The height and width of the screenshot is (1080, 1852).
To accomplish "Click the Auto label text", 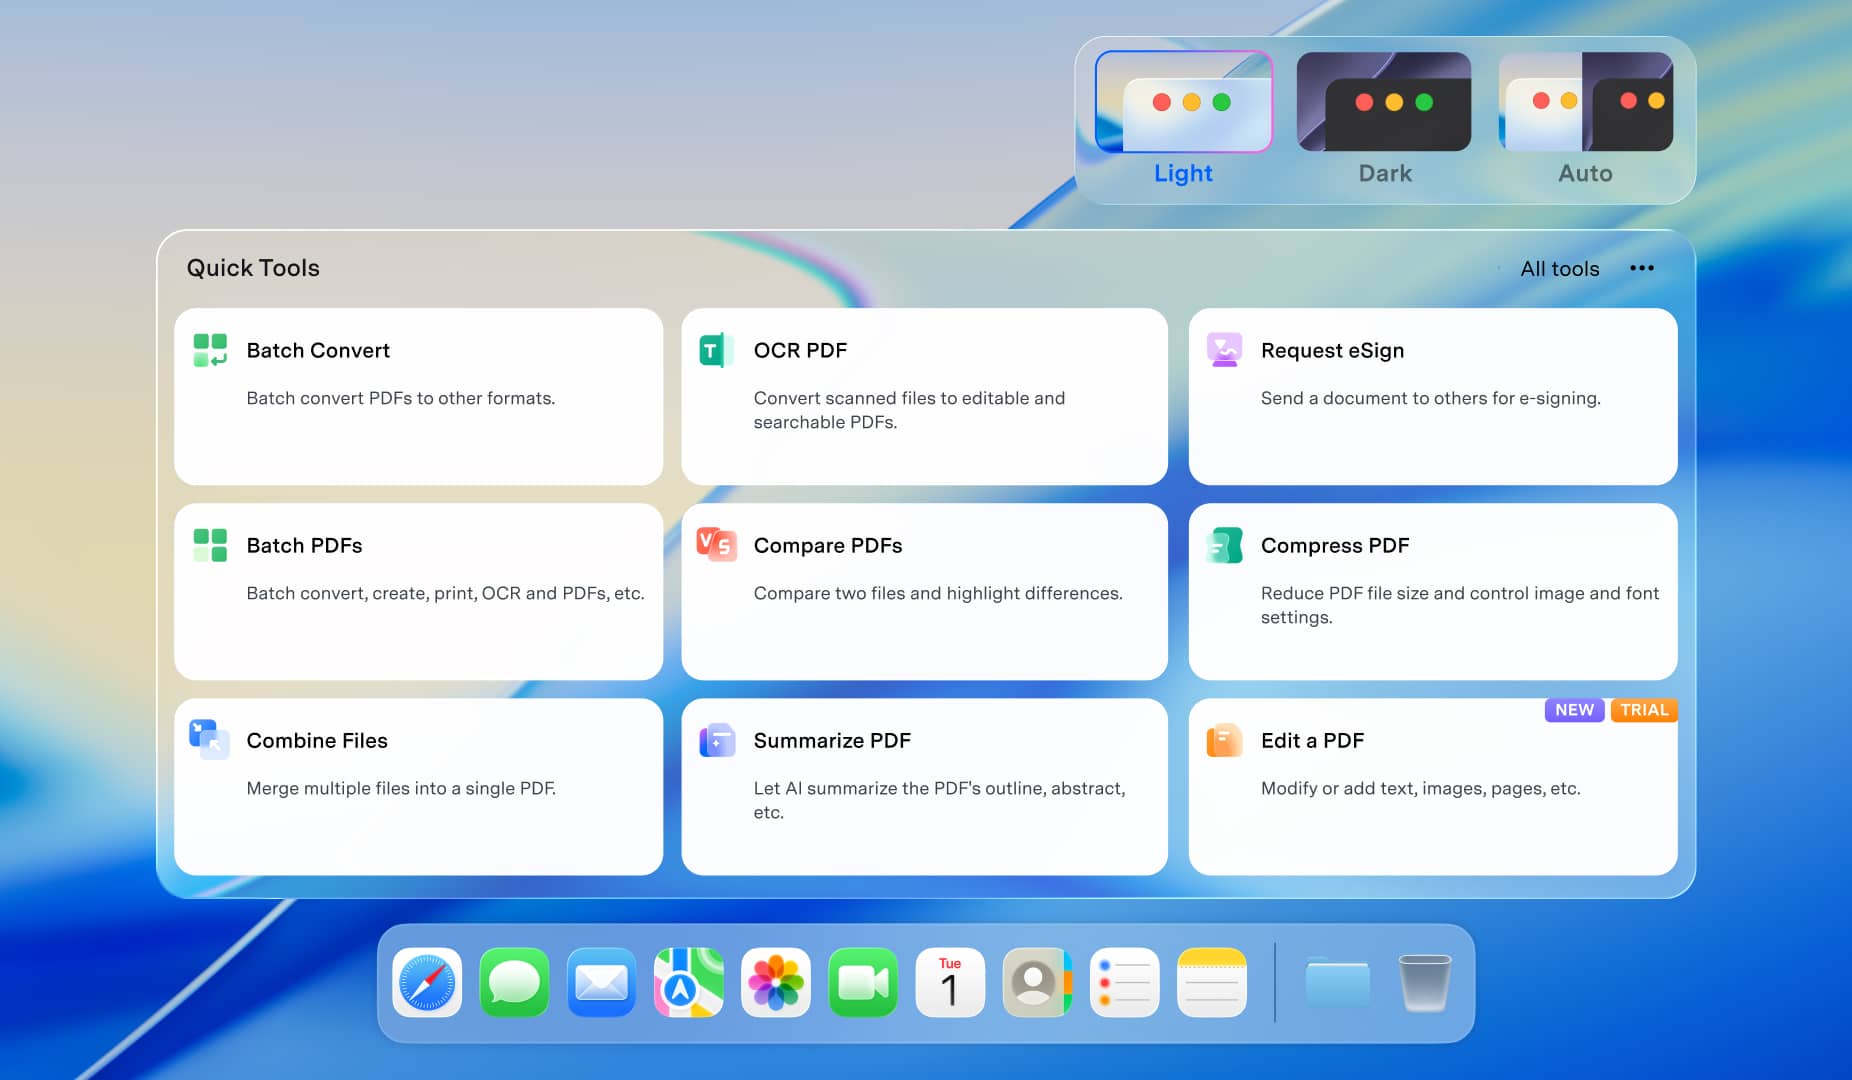I will click(x=1585, y=174).
